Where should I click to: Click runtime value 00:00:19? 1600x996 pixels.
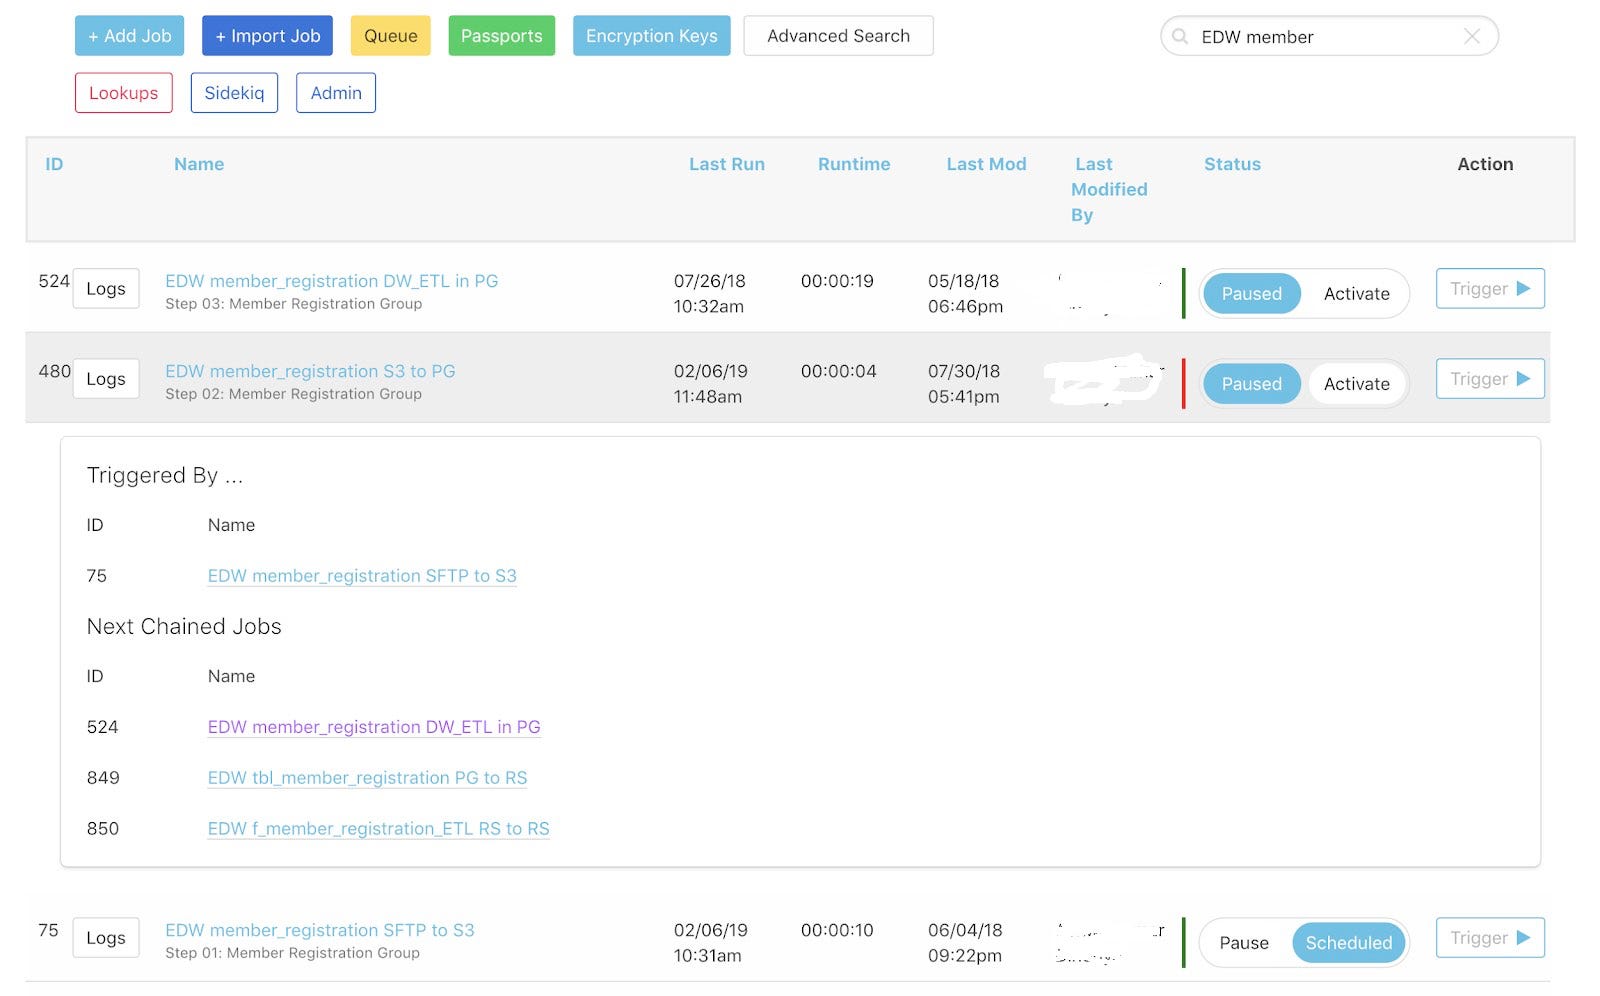pyautogui.click(x=837, y=281)
